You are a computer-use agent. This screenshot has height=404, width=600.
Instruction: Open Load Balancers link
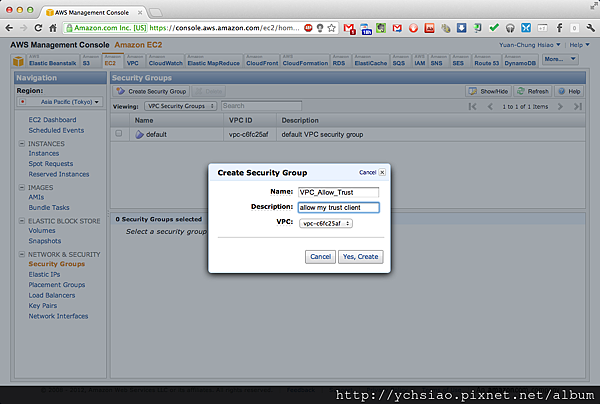point(52,295)
